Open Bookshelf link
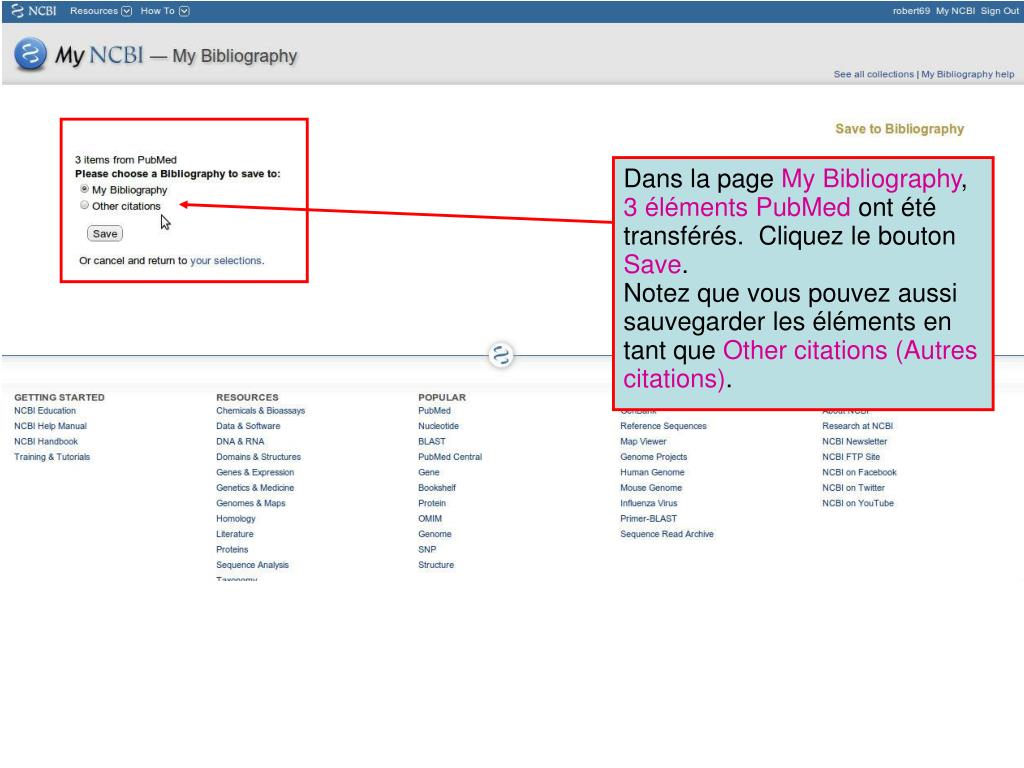The width and height of the screenshot is (1024, 768). pyautogui.click(x=437, y=488)
